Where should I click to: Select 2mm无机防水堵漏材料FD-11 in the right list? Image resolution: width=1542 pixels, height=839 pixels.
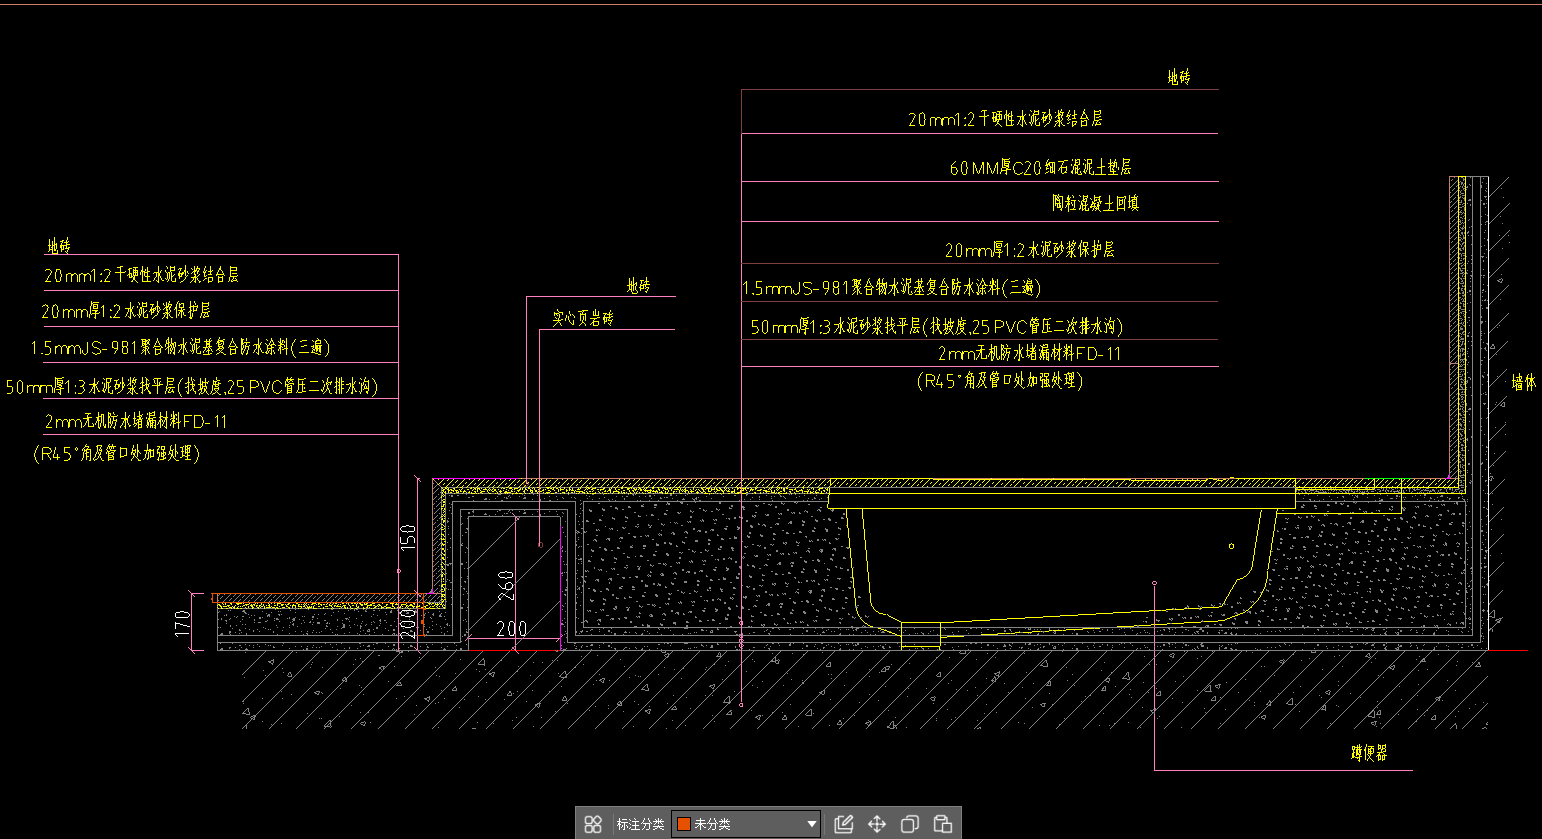[1029, 354]
